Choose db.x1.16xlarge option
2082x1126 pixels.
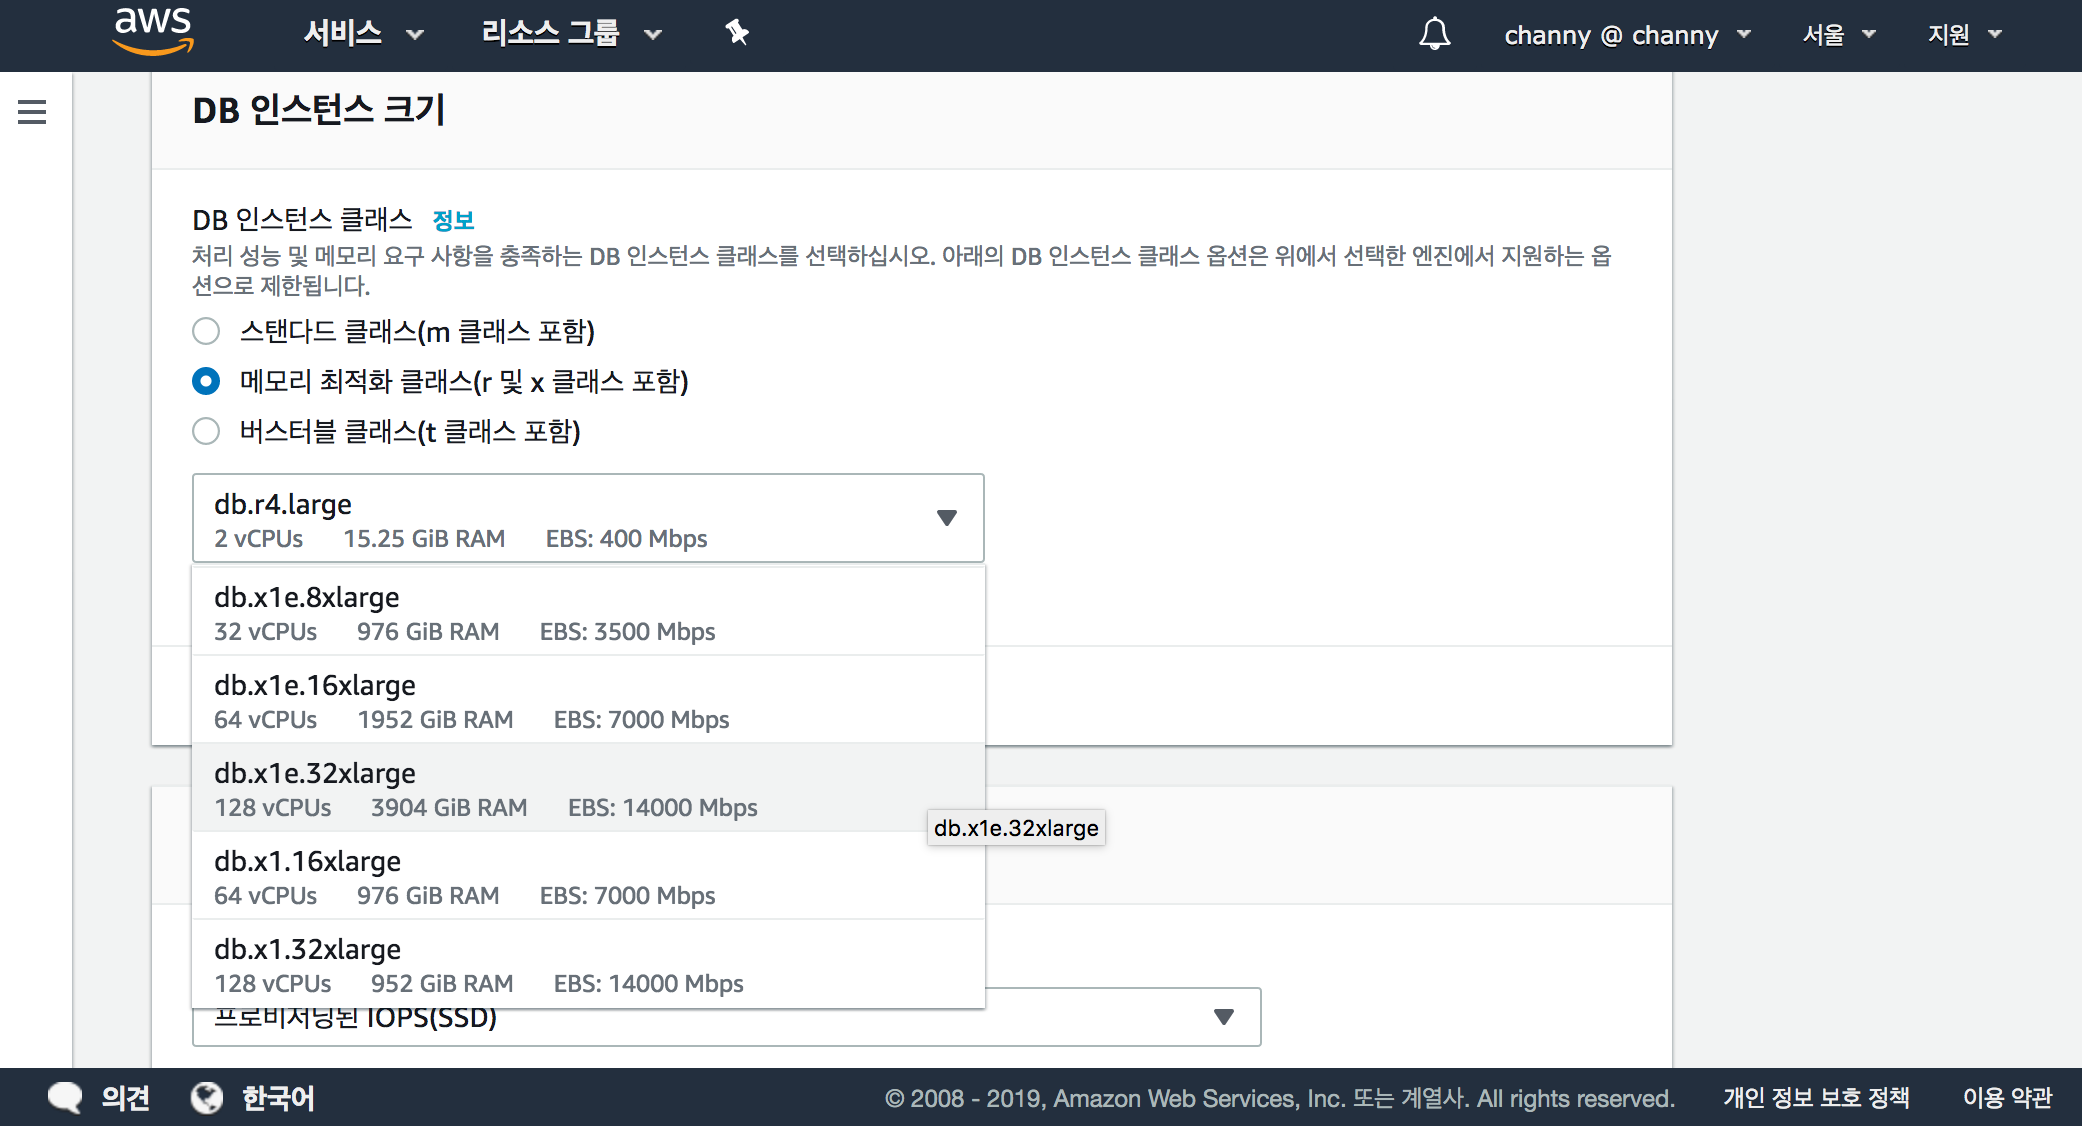(588, 876)
